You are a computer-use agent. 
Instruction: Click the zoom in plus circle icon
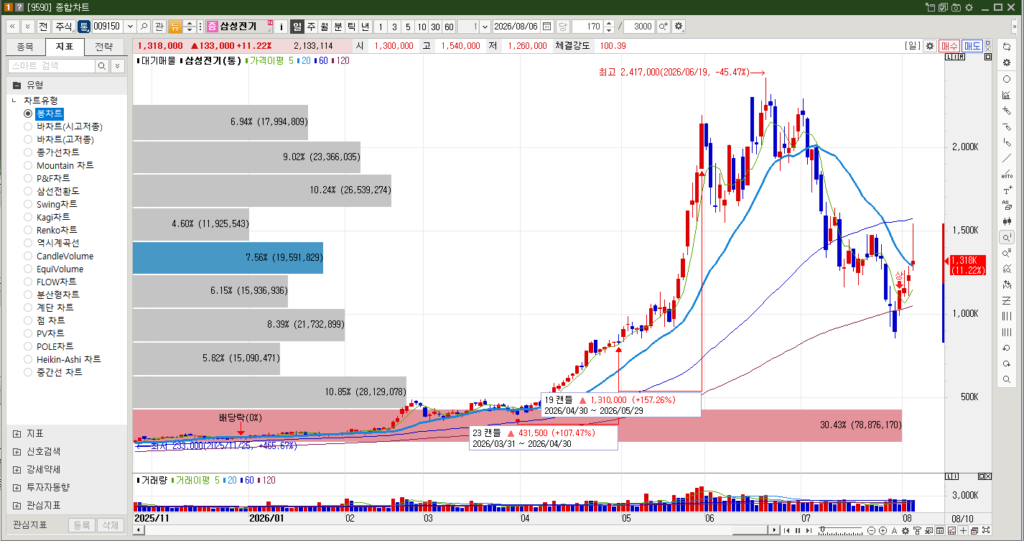882,531
